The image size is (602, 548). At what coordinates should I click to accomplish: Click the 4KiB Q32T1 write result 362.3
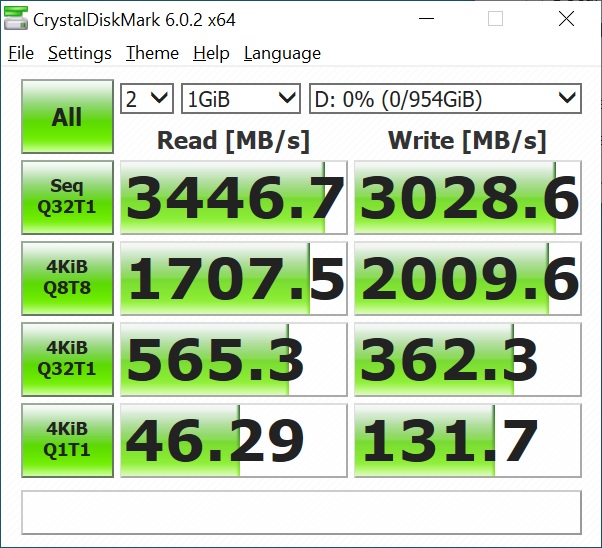point(468,359)
